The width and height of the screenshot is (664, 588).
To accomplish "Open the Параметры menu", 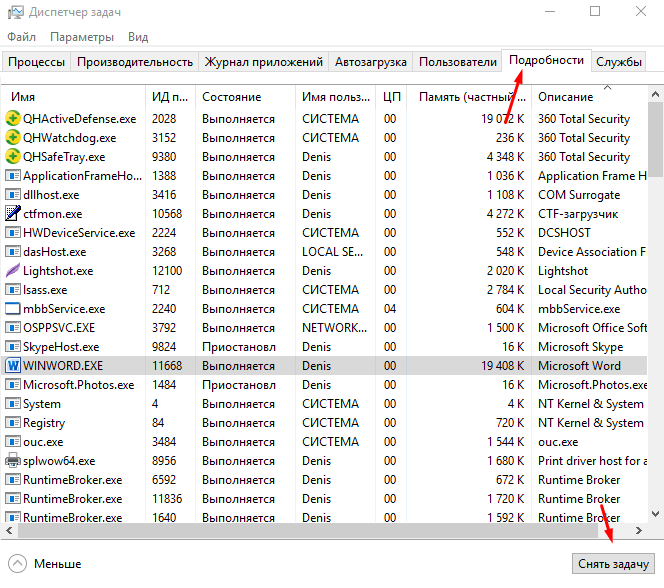I will point(82,37).
